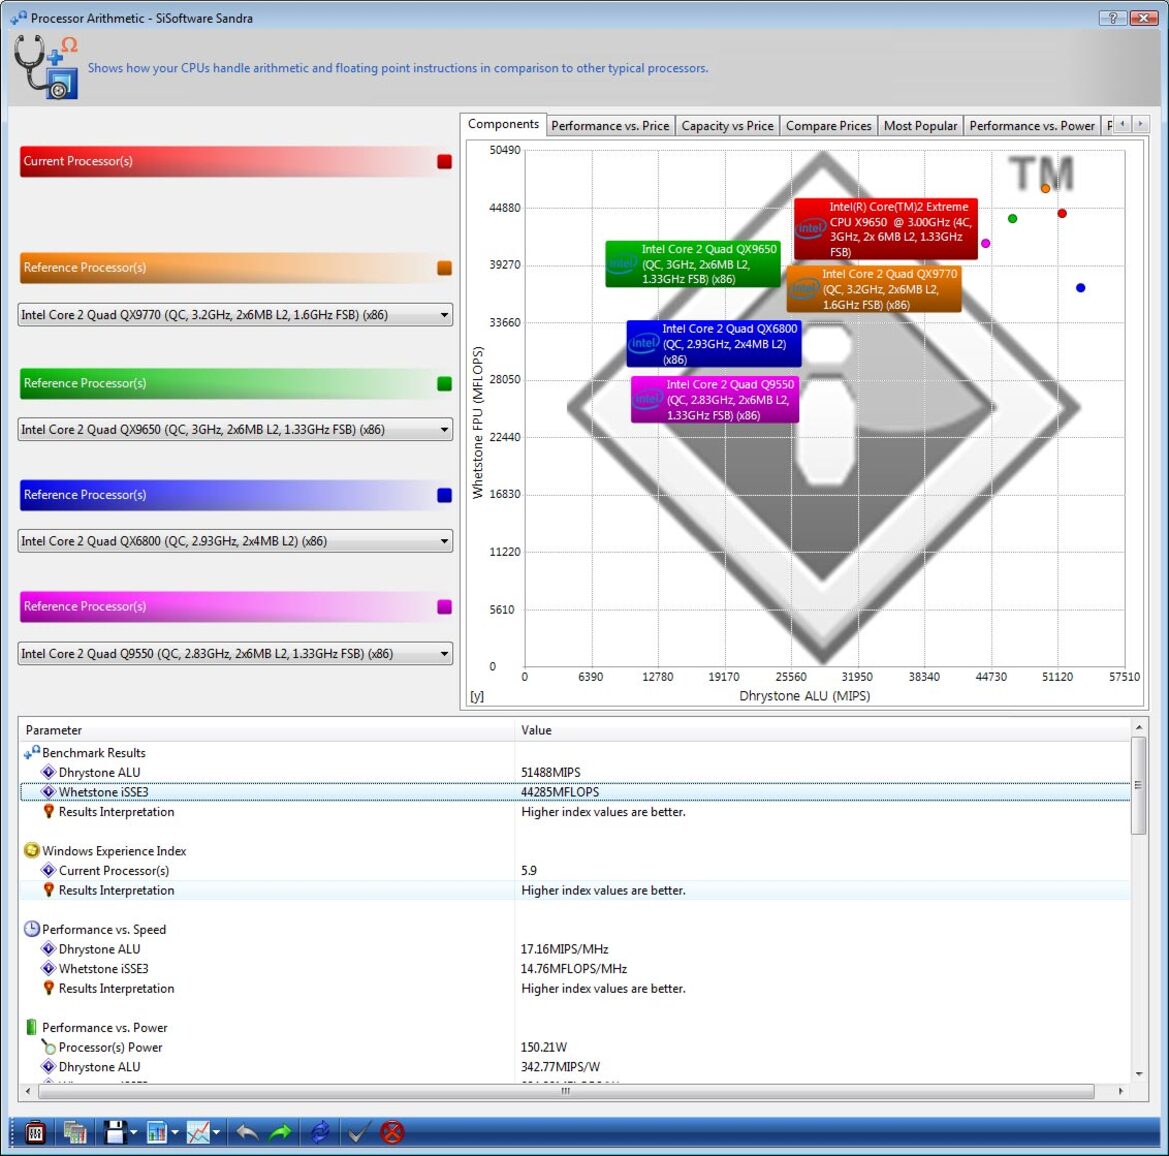The width and height of the screenshot is (1169, 1156).
Task: Click the blue QX6800 data point on chart
Action: pyautogui.click(x=1080, y=288)
